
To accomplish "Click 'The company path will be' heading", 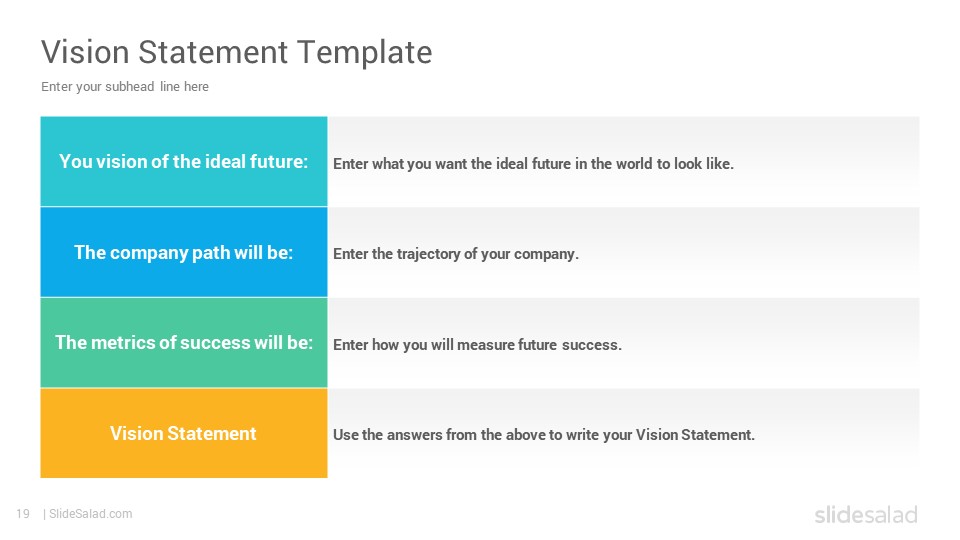I will tap(184, 252).
